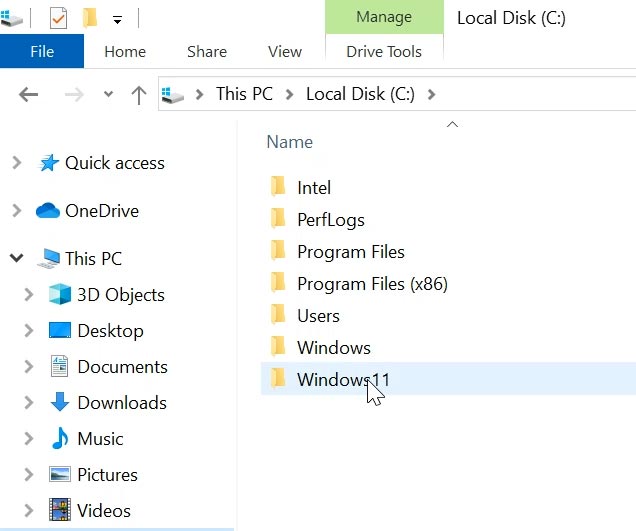Screen dimensions: 636x531
Task: Sort by the Name column header
Action: click(290, 142)
